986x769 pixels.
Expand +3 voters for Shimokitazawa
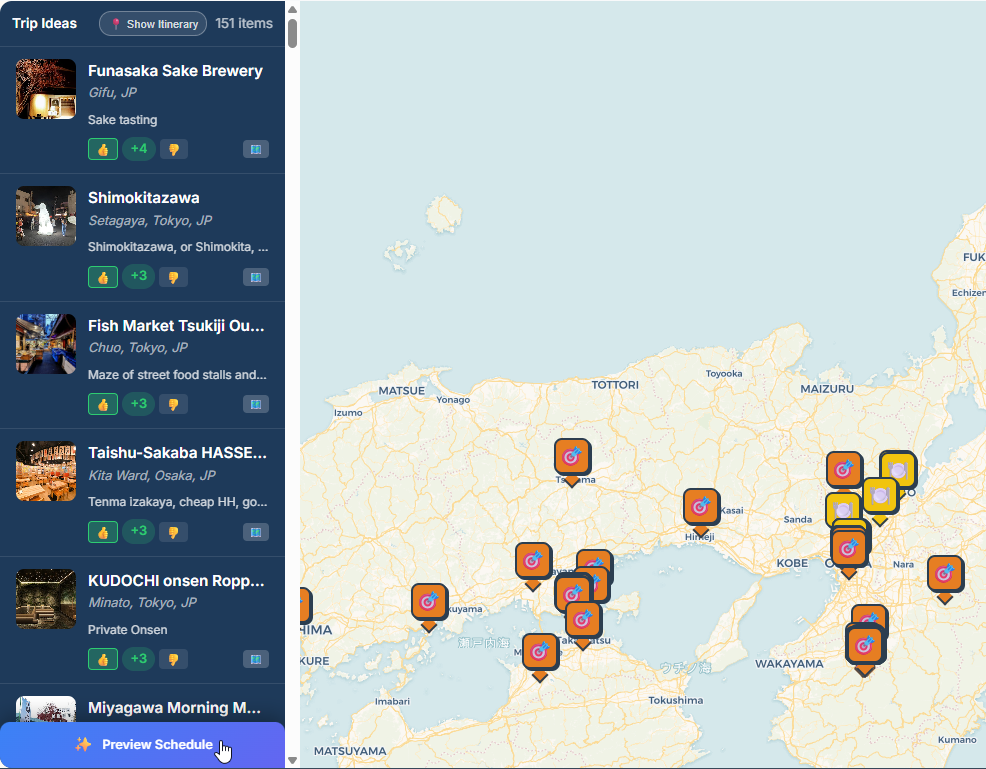tap(138, 276)
